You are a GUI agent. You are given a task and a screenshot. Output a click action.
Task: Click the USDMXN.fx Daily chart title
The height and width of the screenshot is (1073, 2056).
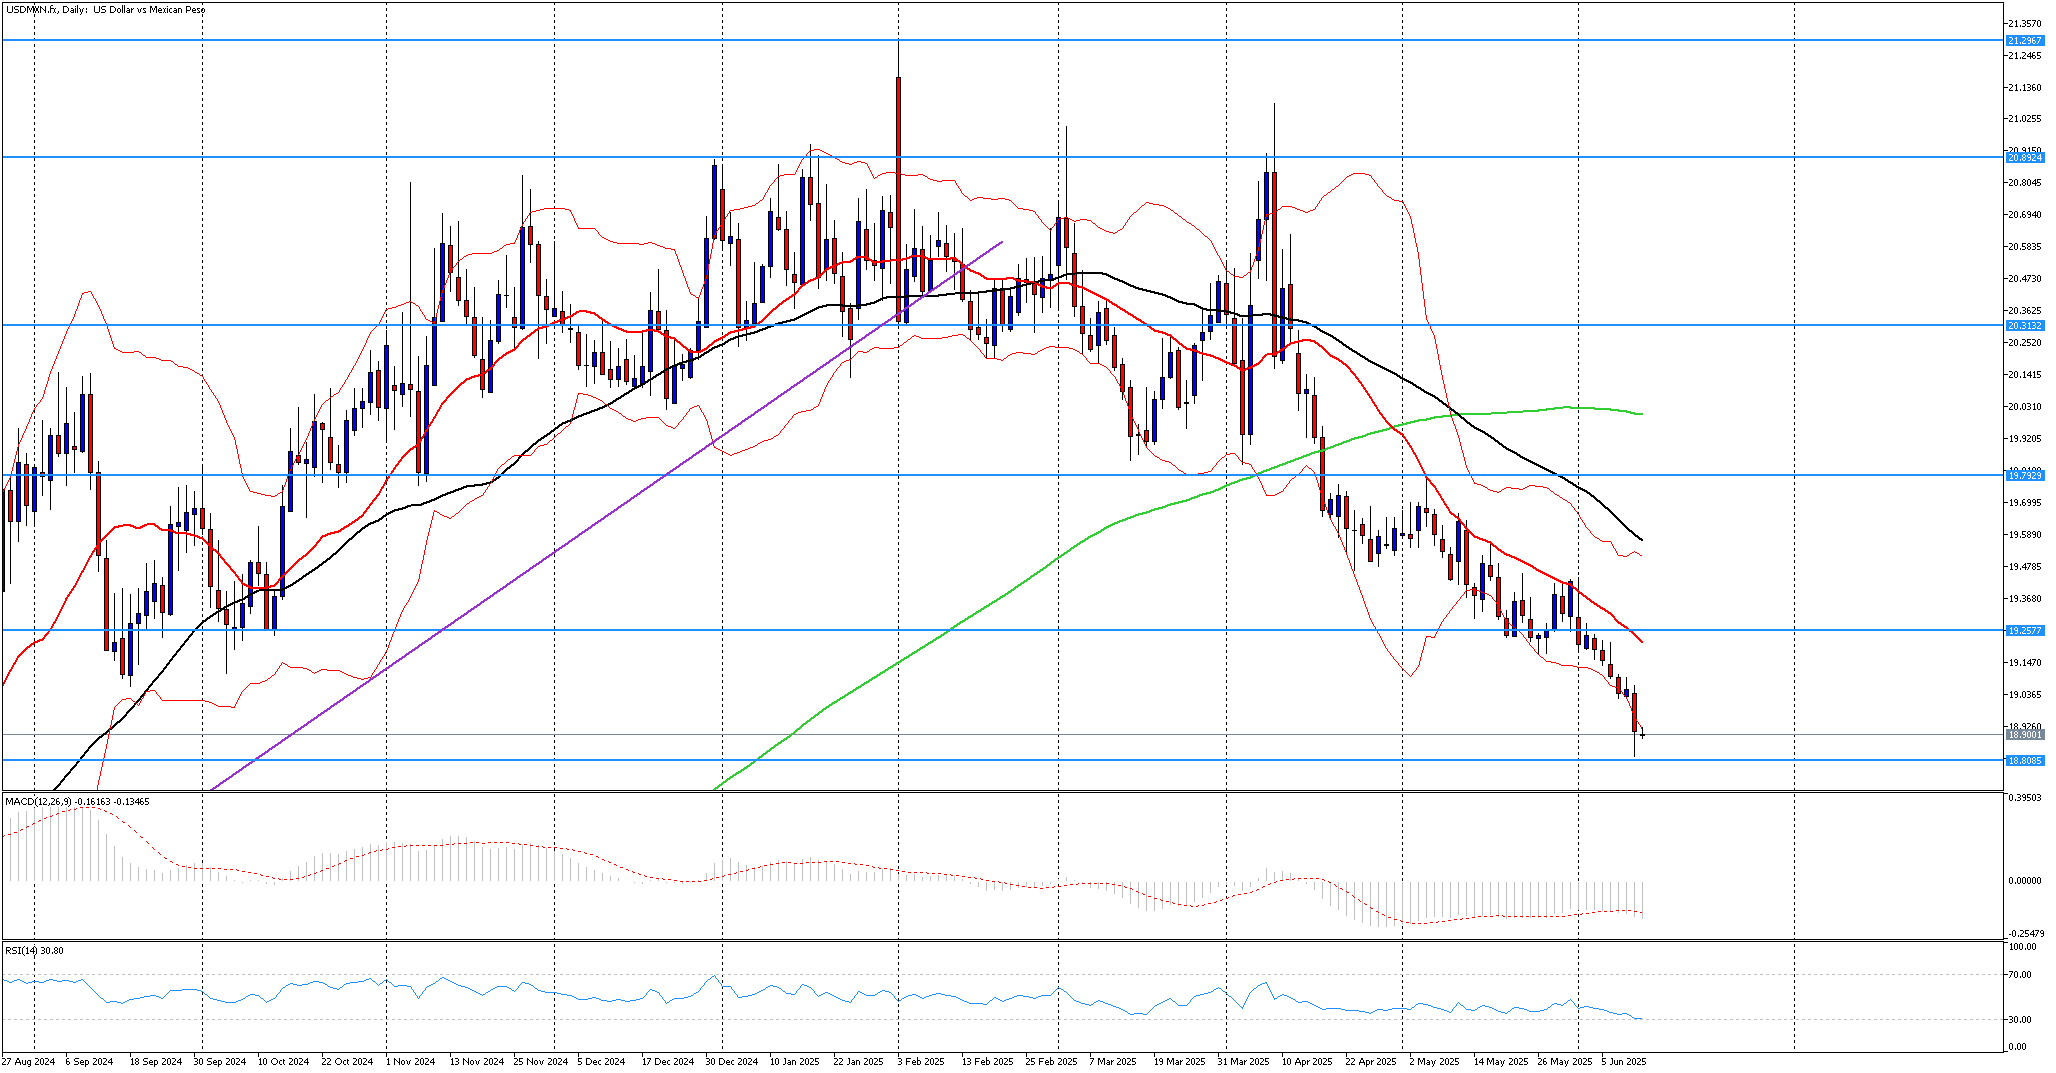[105, 10]
